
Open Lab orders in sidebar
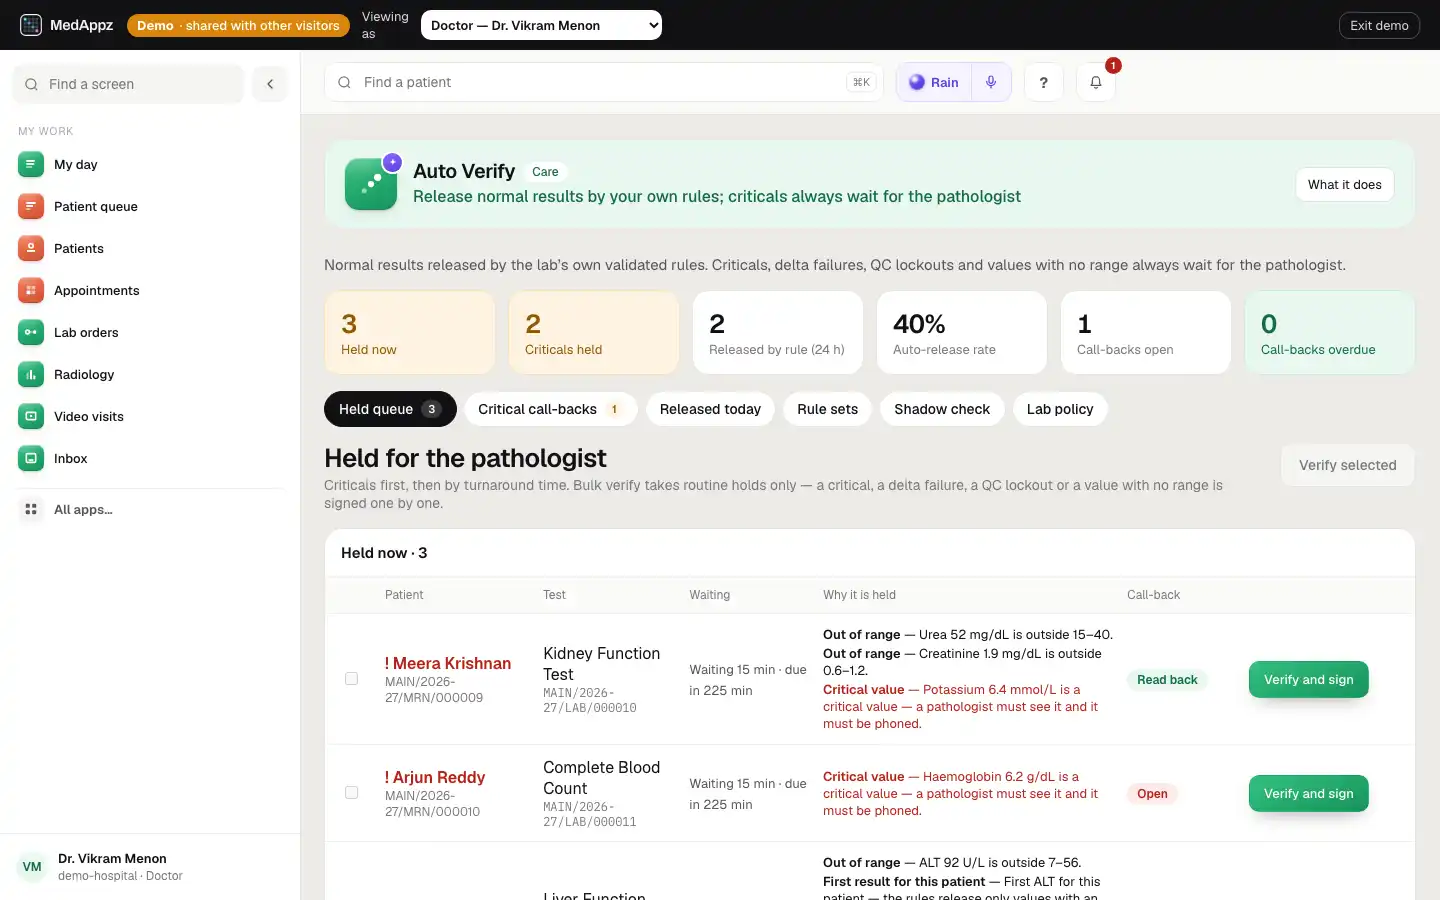86,332
